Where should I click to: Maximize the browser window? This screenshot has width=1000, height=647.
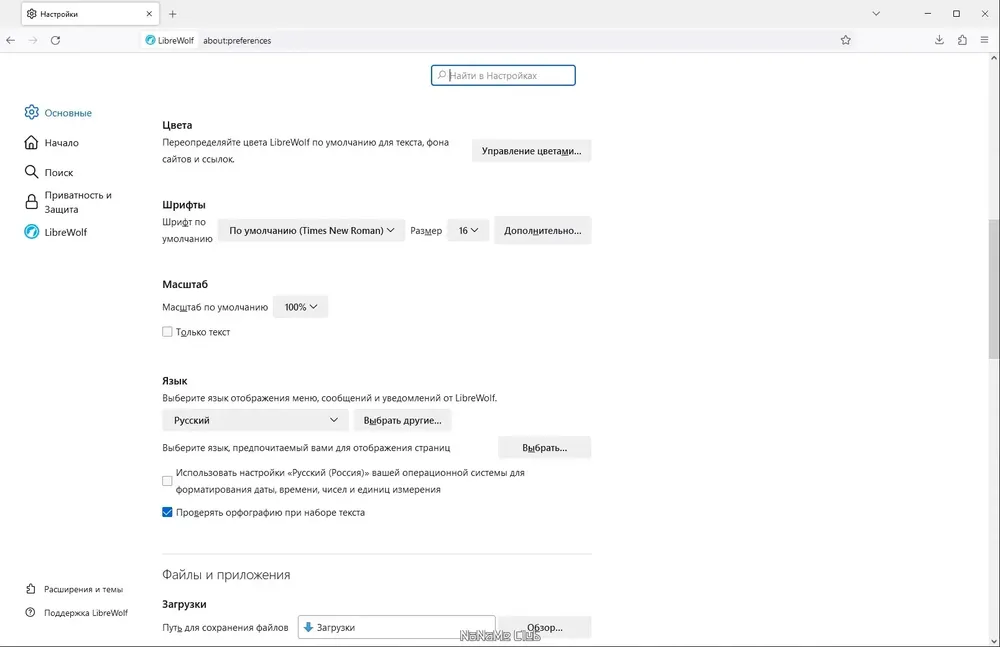pyautogui.click(x=957, y=13)
